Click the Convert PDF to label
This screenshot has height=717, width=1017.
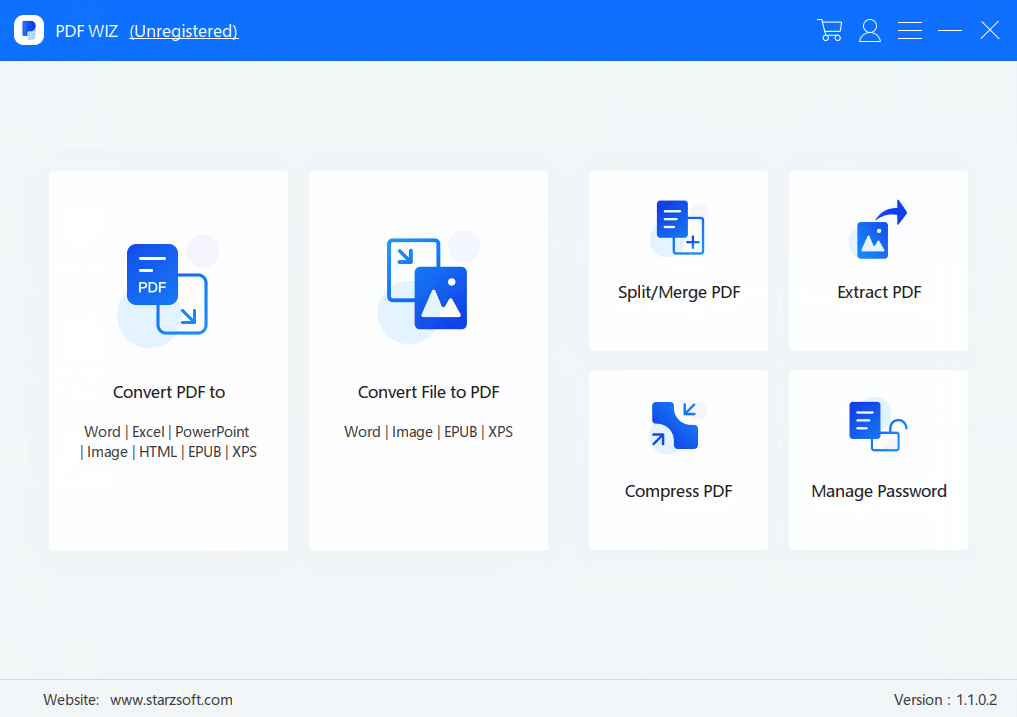(x=169, y=392)
